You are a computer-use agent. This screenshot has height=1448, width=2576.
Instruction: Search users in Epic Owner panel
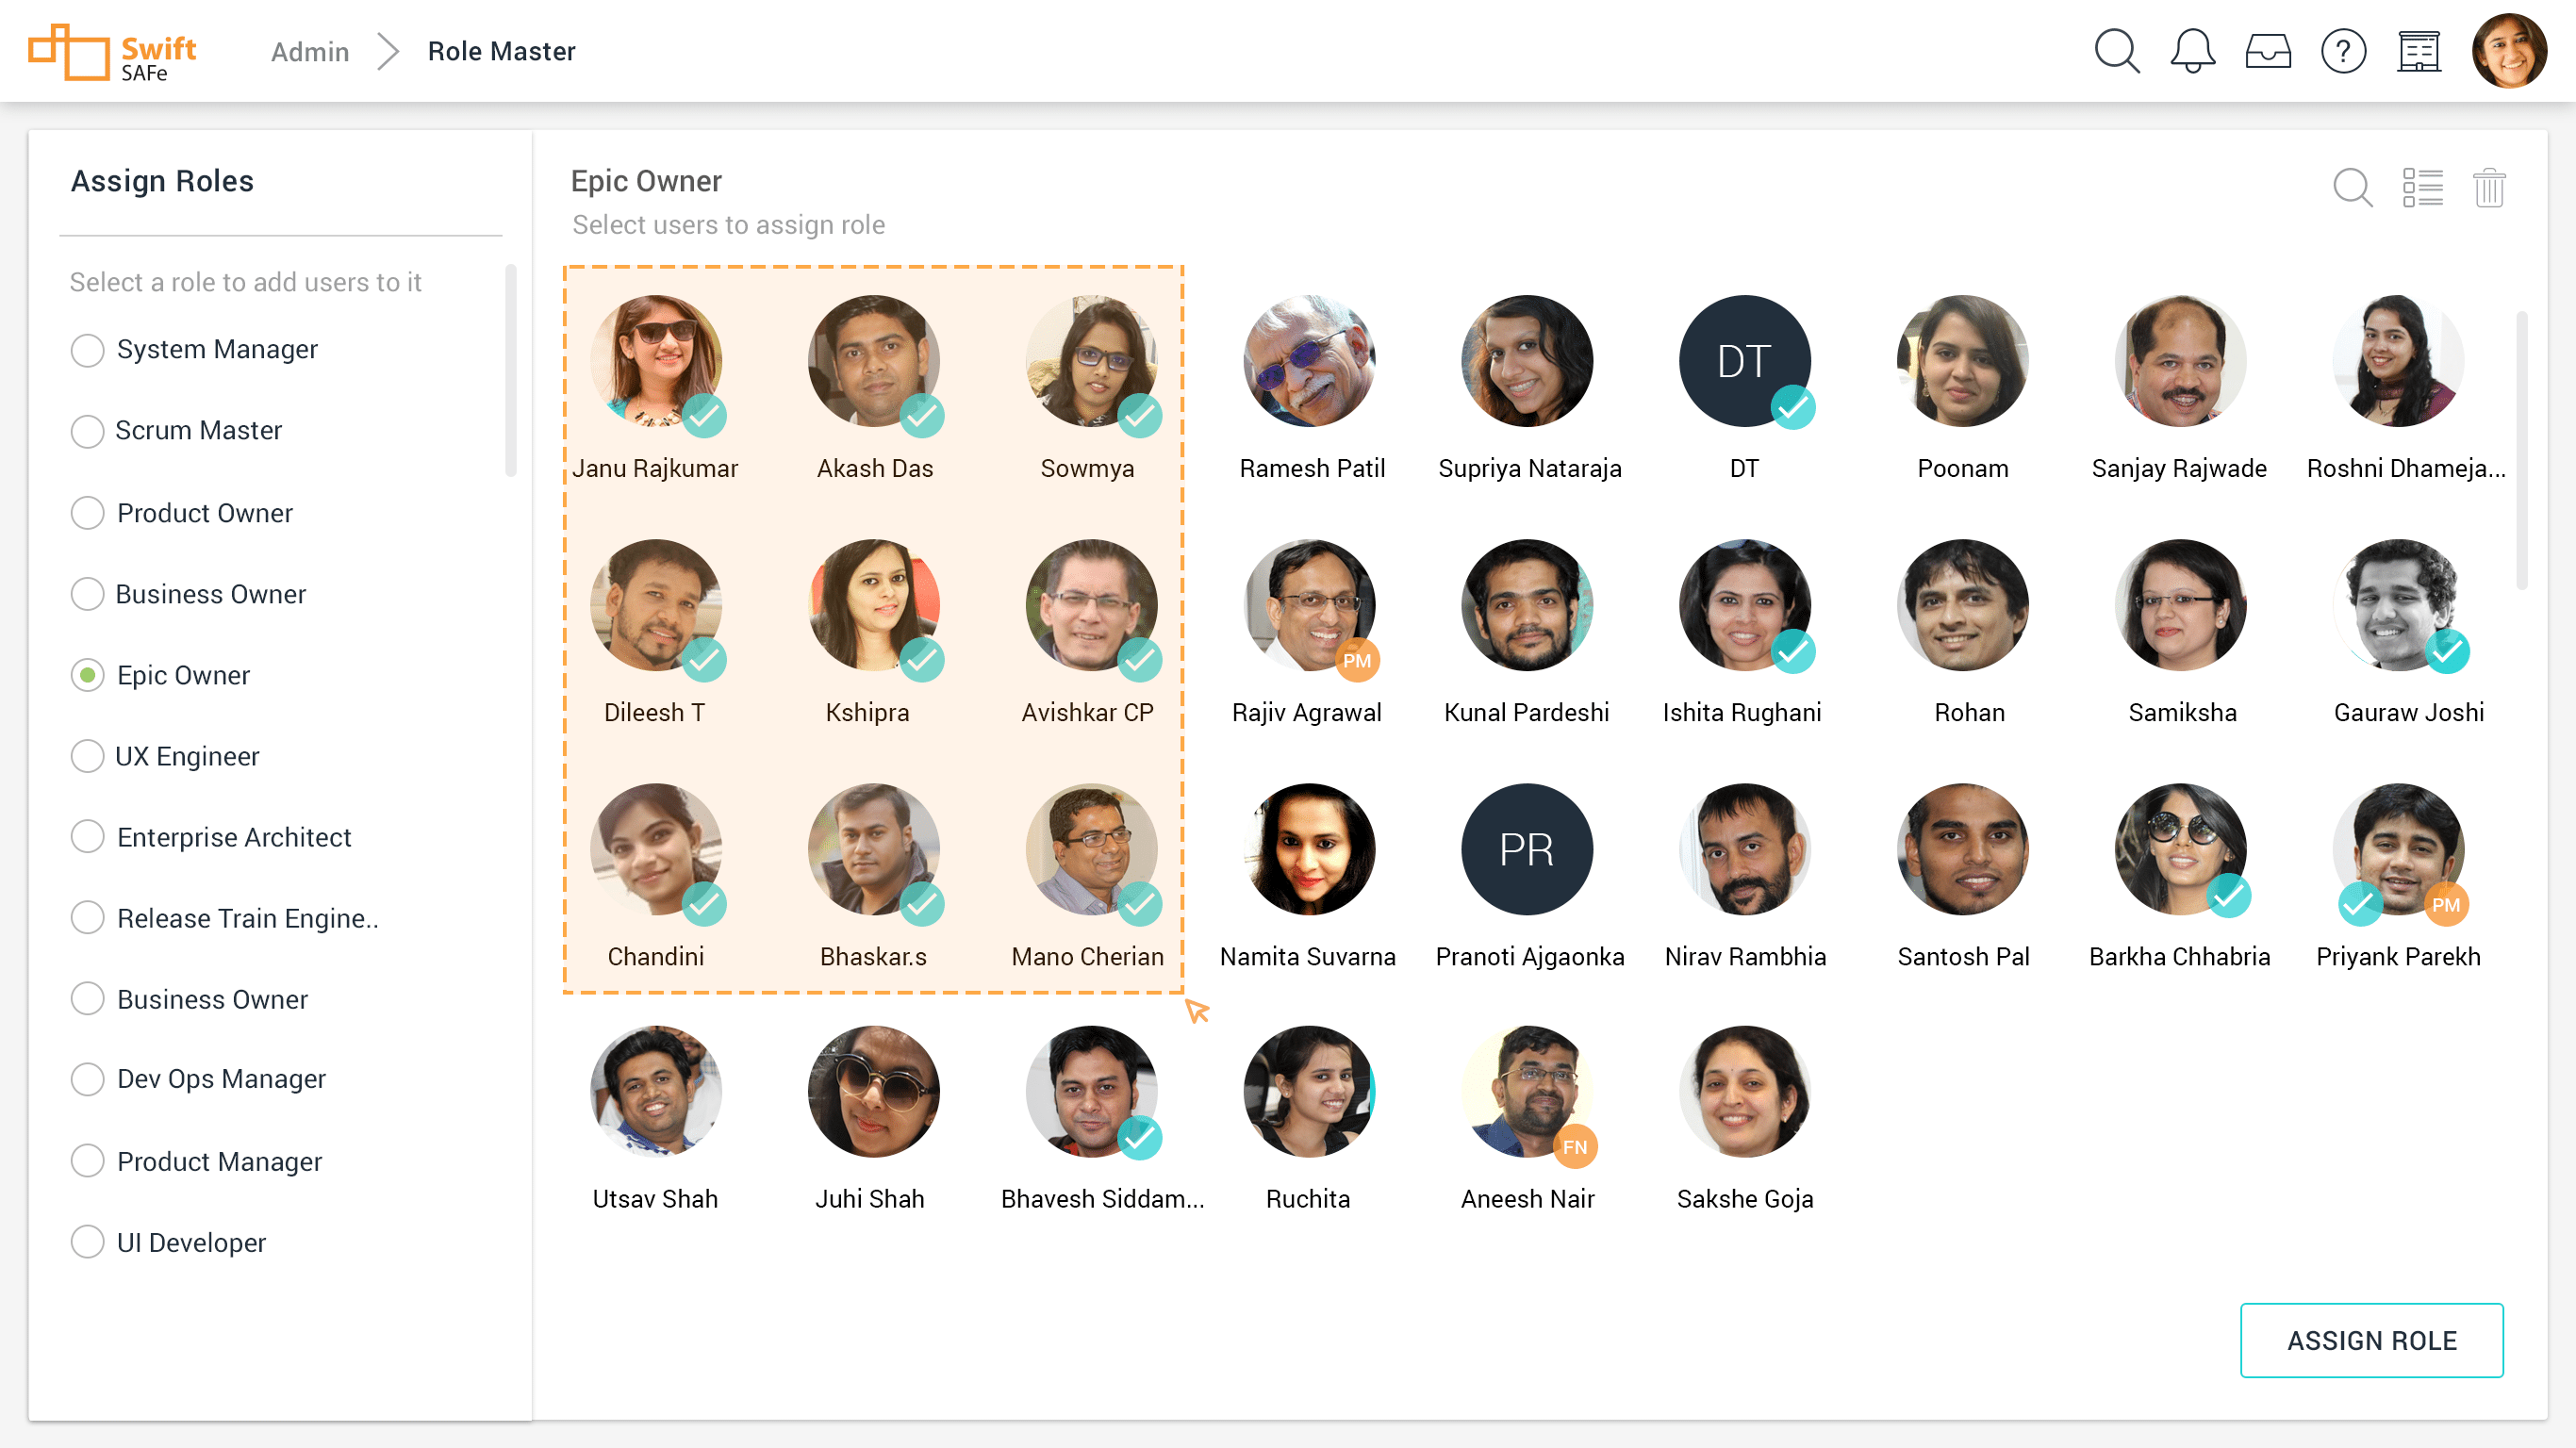pyautogui.click(x=2352, y=187)
